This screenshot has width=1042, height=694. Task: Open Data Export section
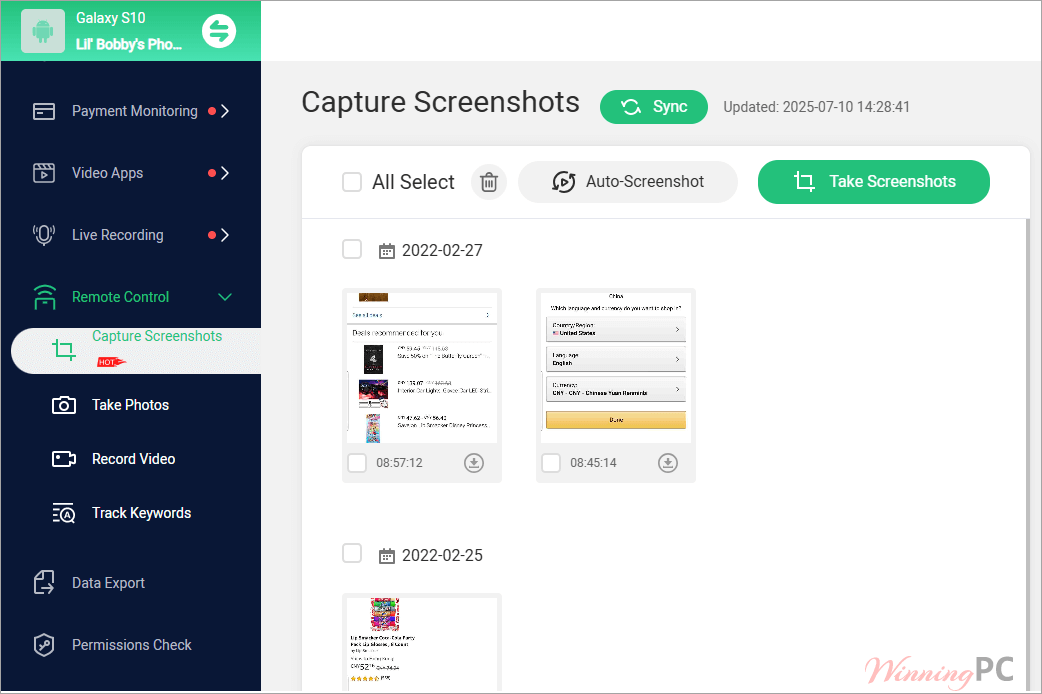[x=131, y=582]
